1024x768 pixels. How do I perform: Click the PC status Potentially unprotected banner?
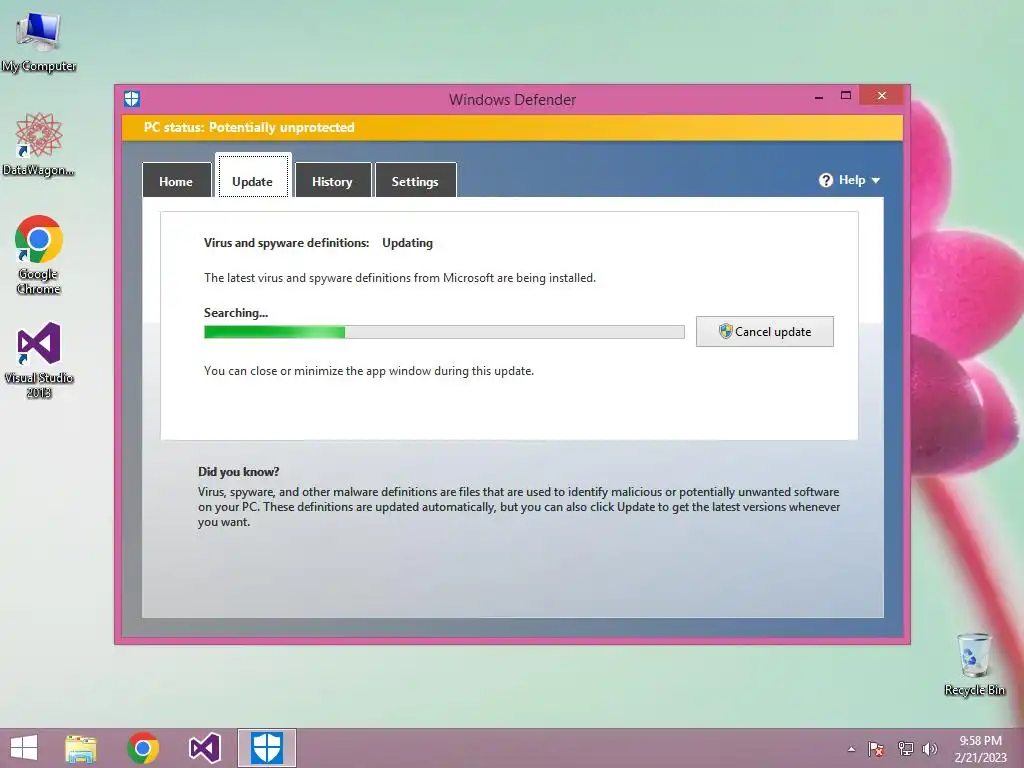(512, 127)
